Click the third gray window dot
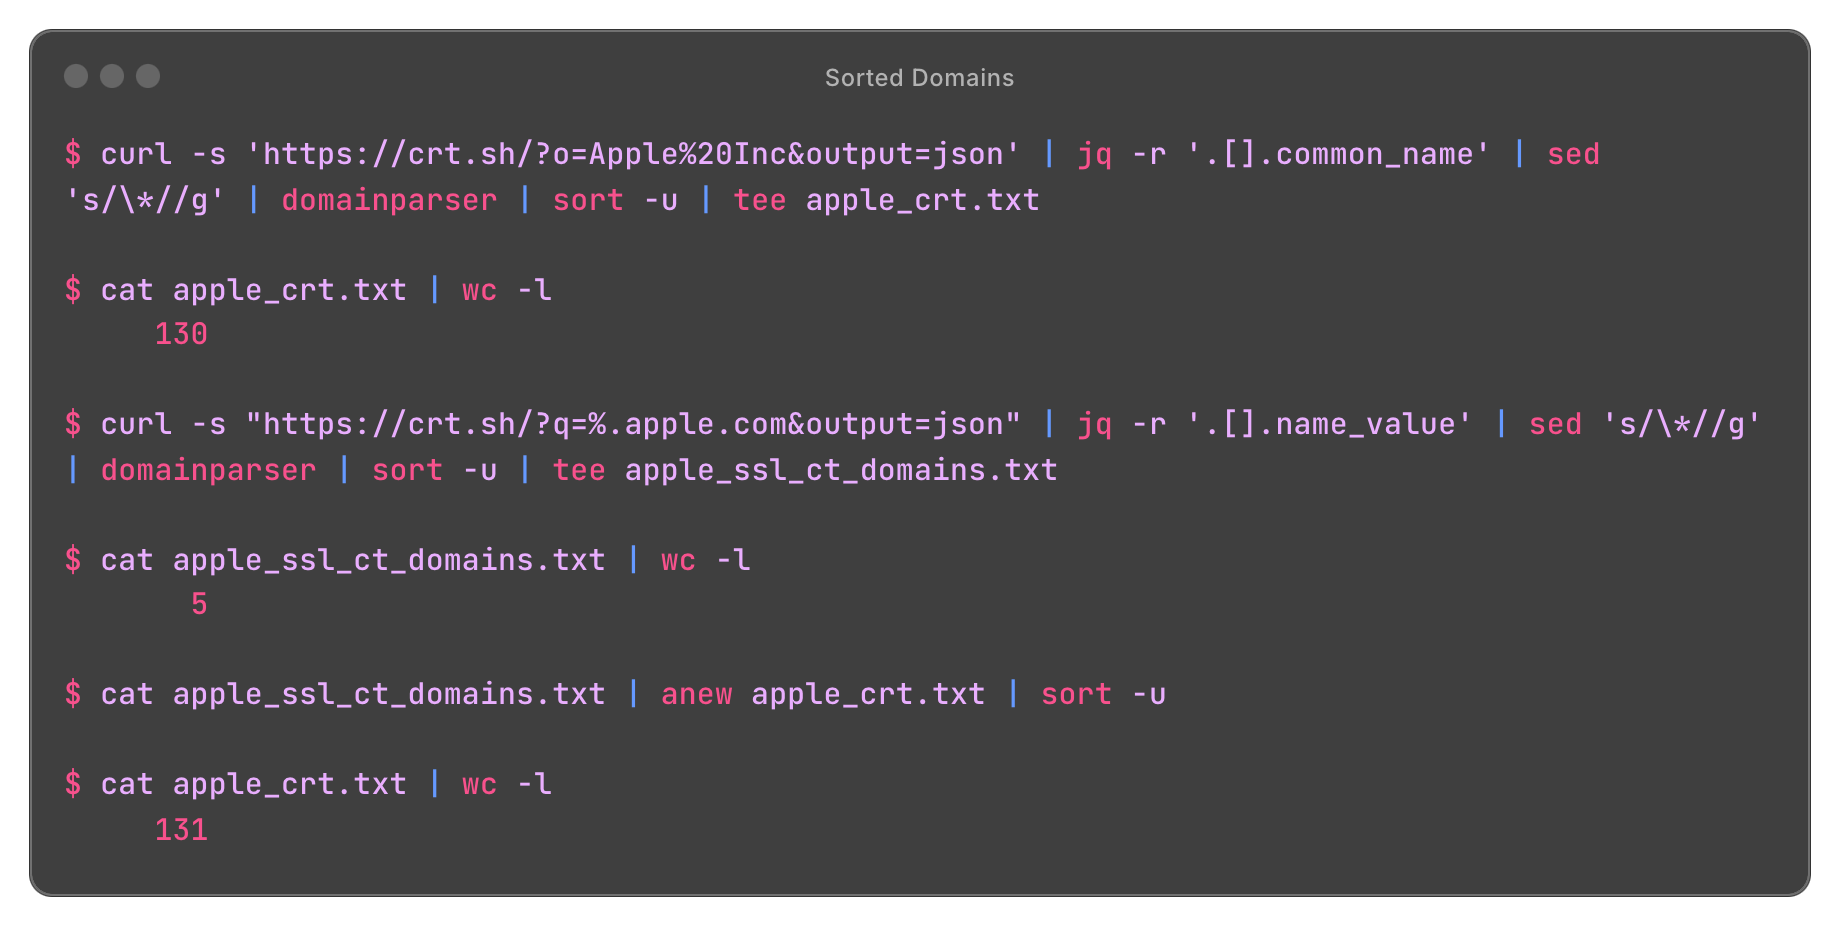This screenshot has width=1840, height=926. click(x=148, y=76)
